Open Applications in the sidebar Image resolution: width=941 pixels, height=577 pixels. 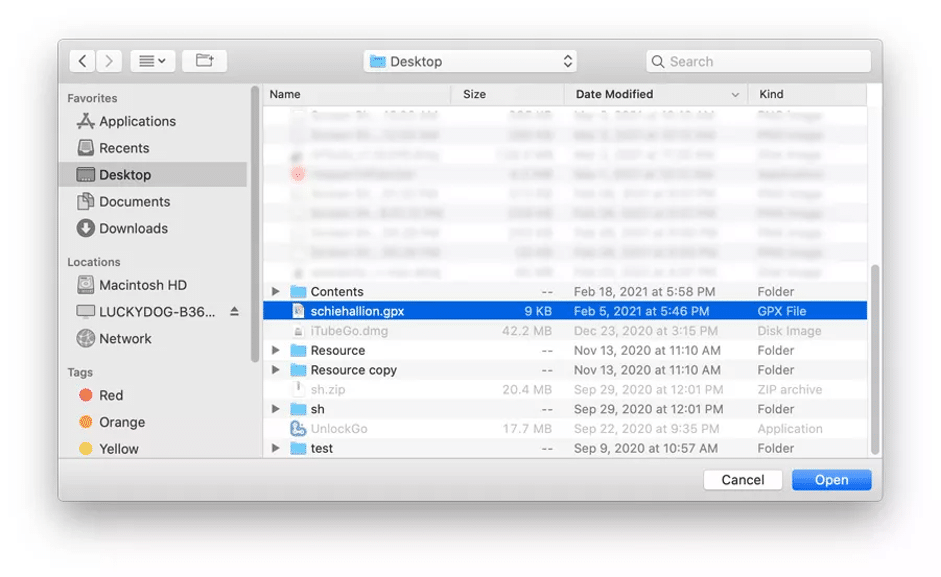coord(137,121)
